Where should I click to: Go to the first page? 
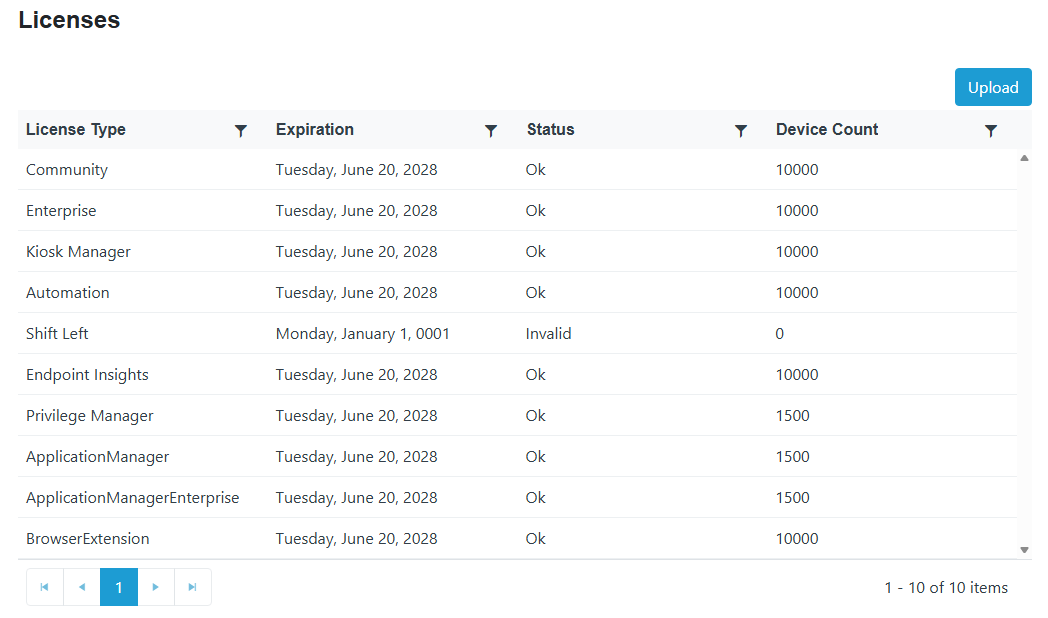(44, 587)
